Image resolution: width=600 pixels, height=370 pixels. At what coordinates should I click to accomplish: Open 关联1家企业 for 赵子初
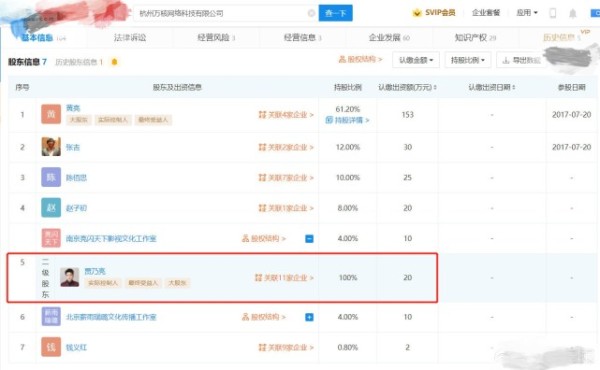[x=286, y=208]
